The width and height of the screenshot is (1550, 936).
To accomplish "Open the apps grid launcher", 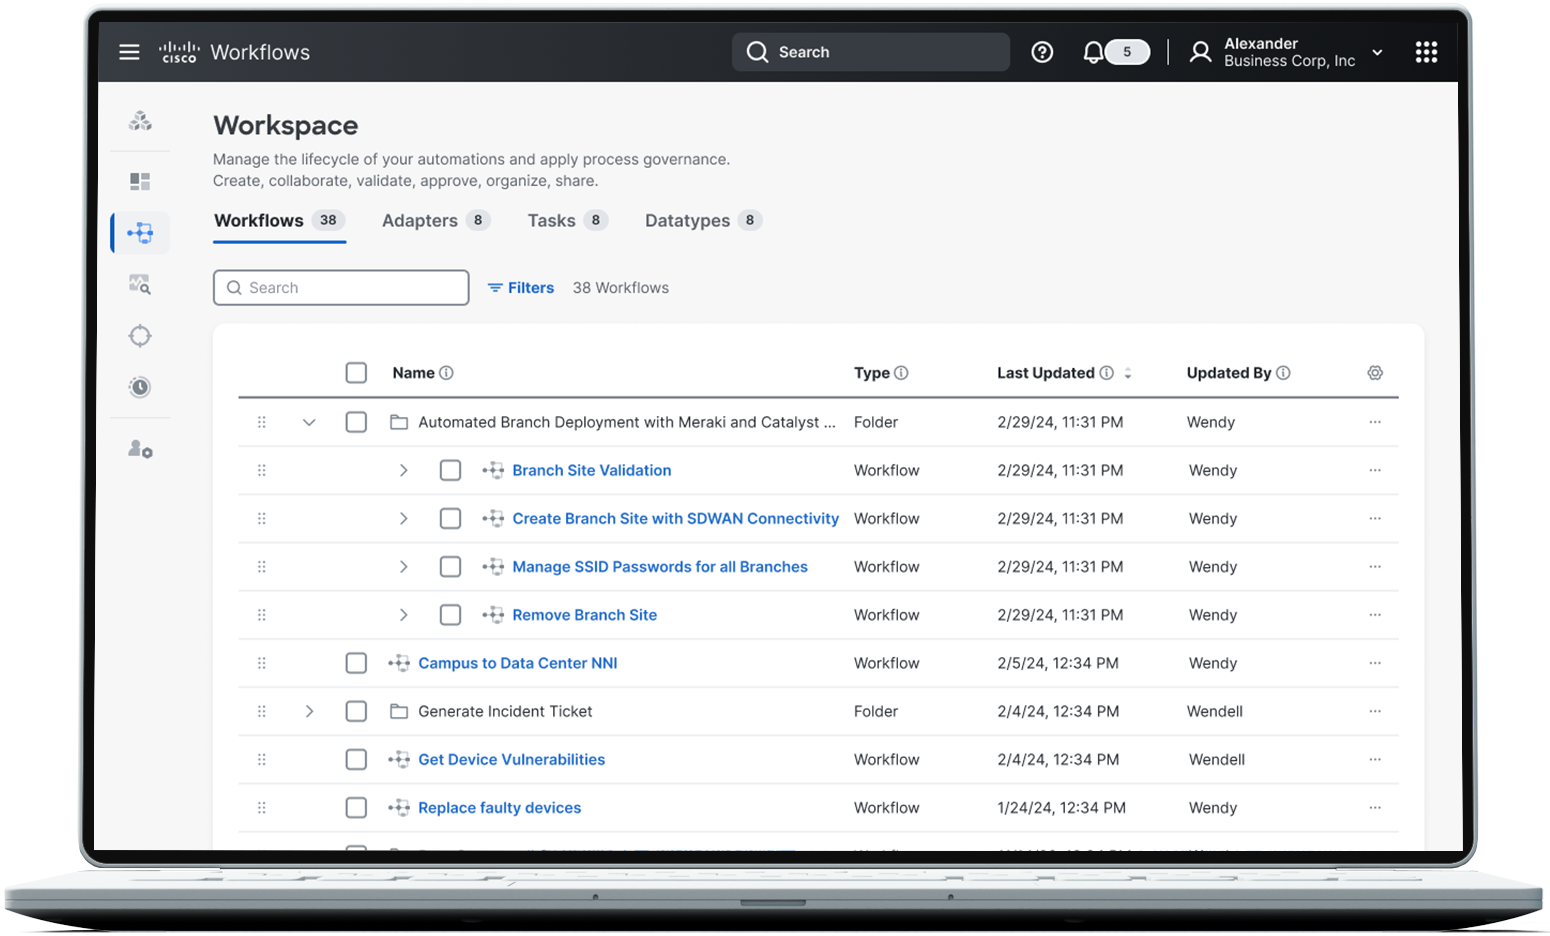I will 1426,52.
